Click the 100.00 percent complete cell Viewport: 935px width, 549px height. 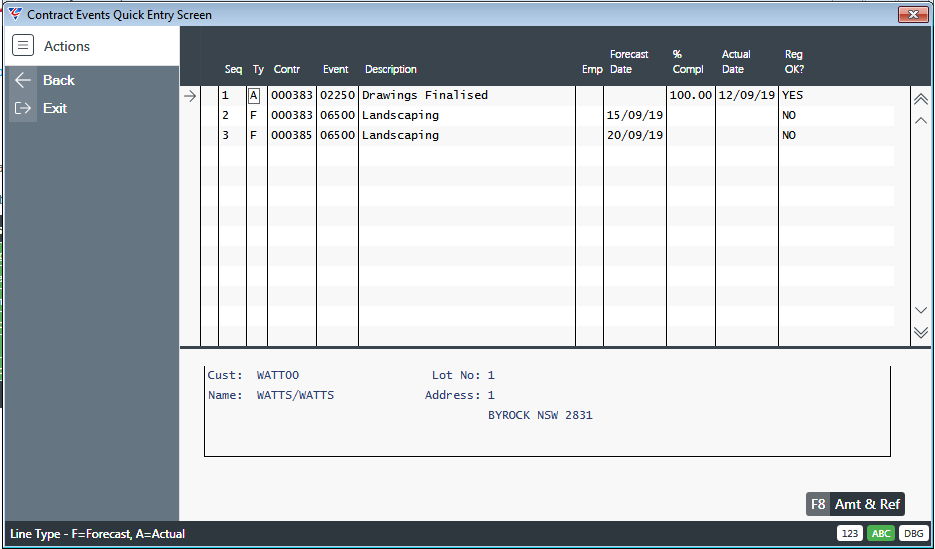[x=691, y=95]
